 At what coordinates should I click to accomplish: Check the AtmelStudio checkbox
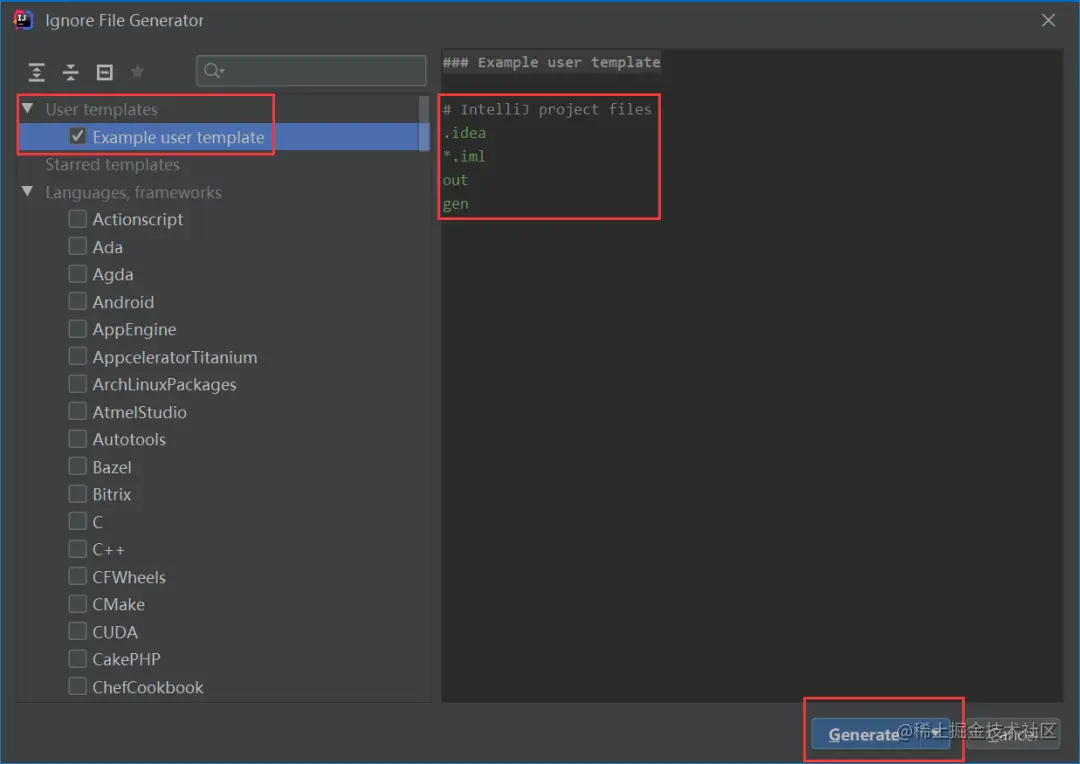point(77,411)
